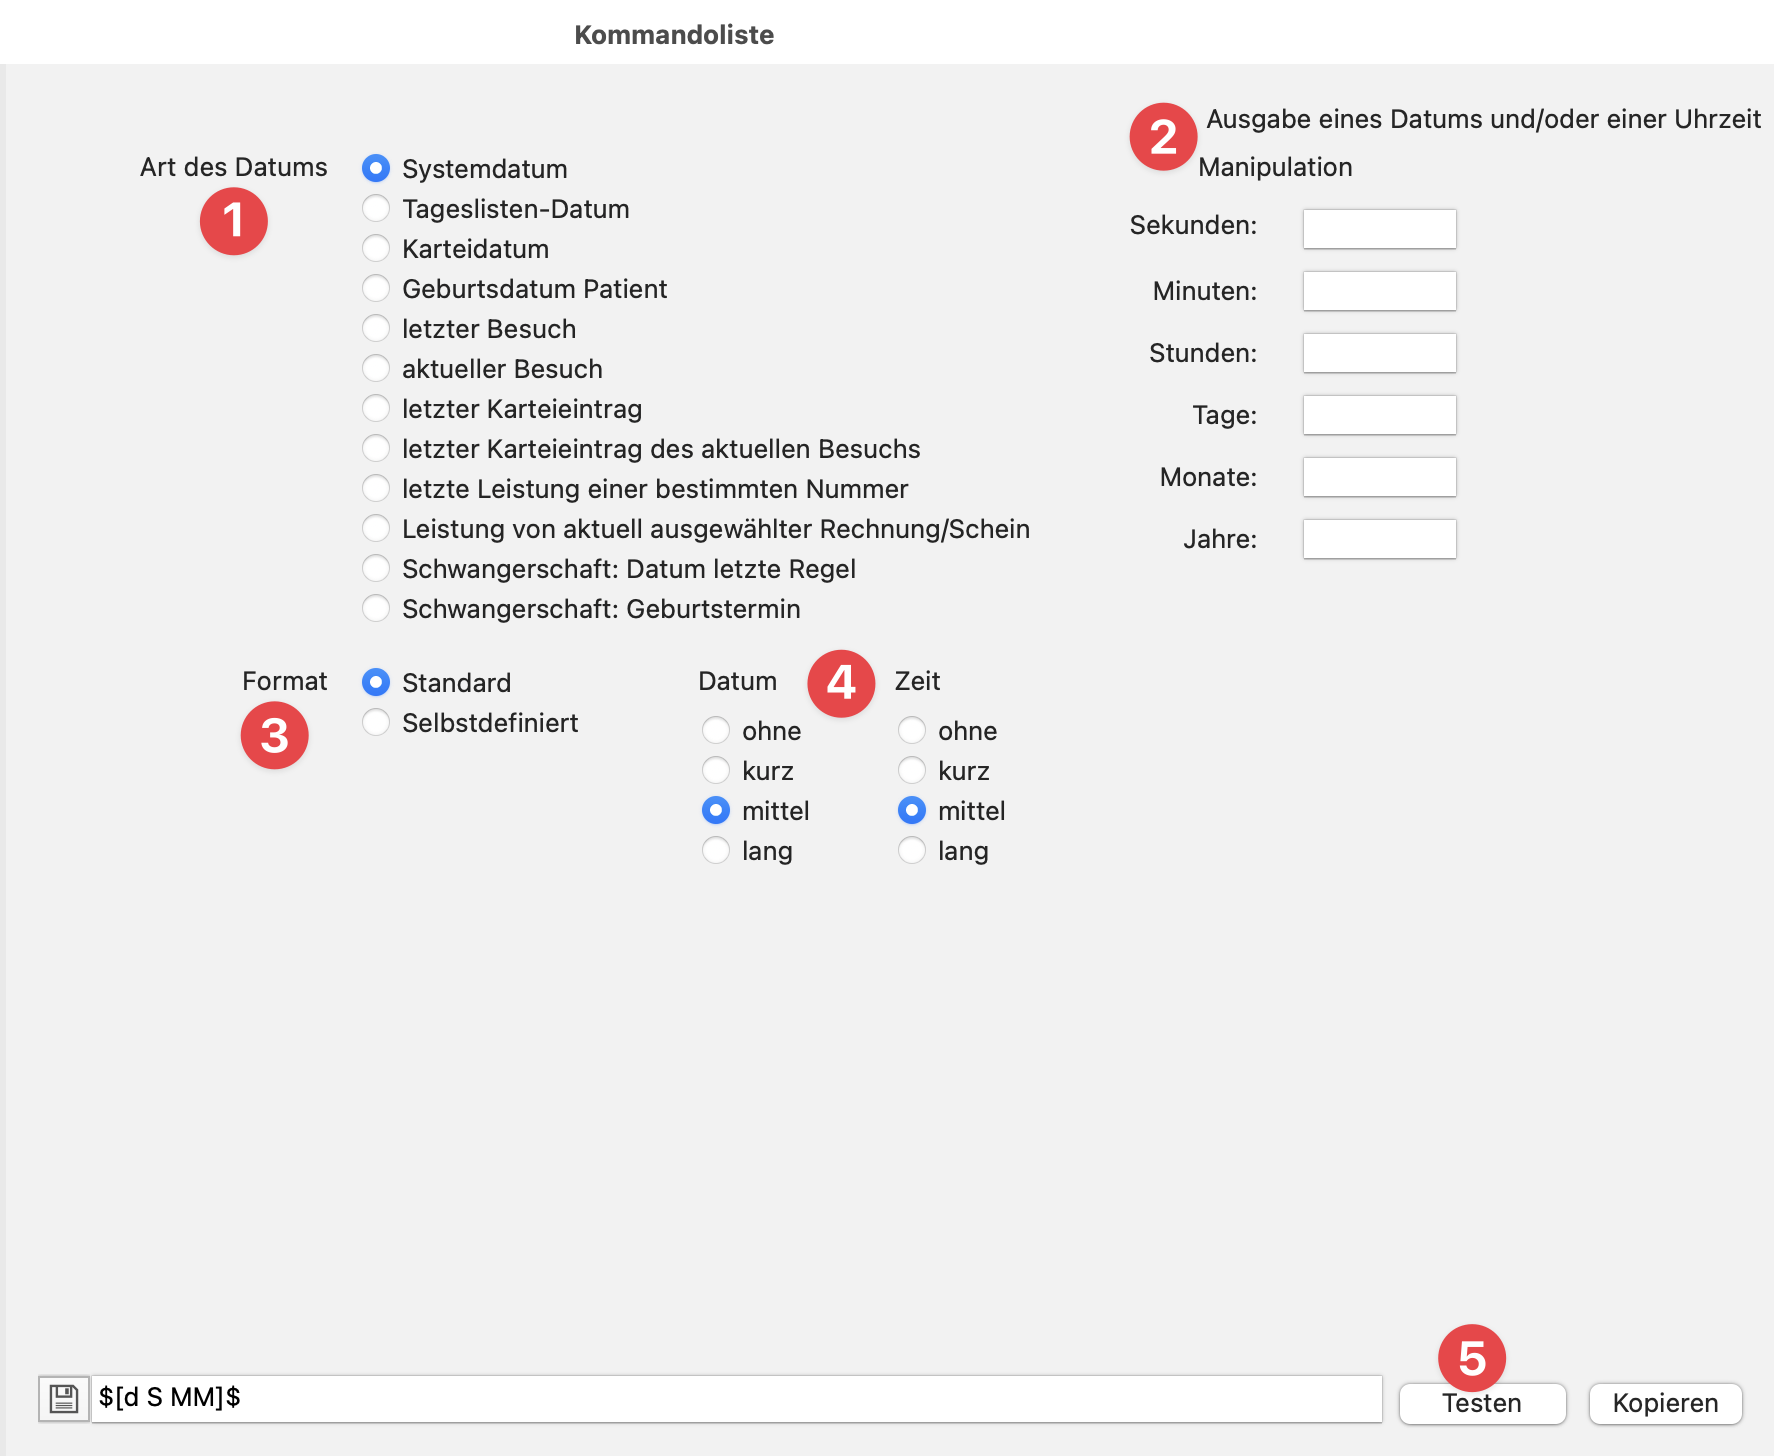The image size is (1774, 1456).
Task: Pick the letzter Besuch radio button
Action: pos(376,328)
